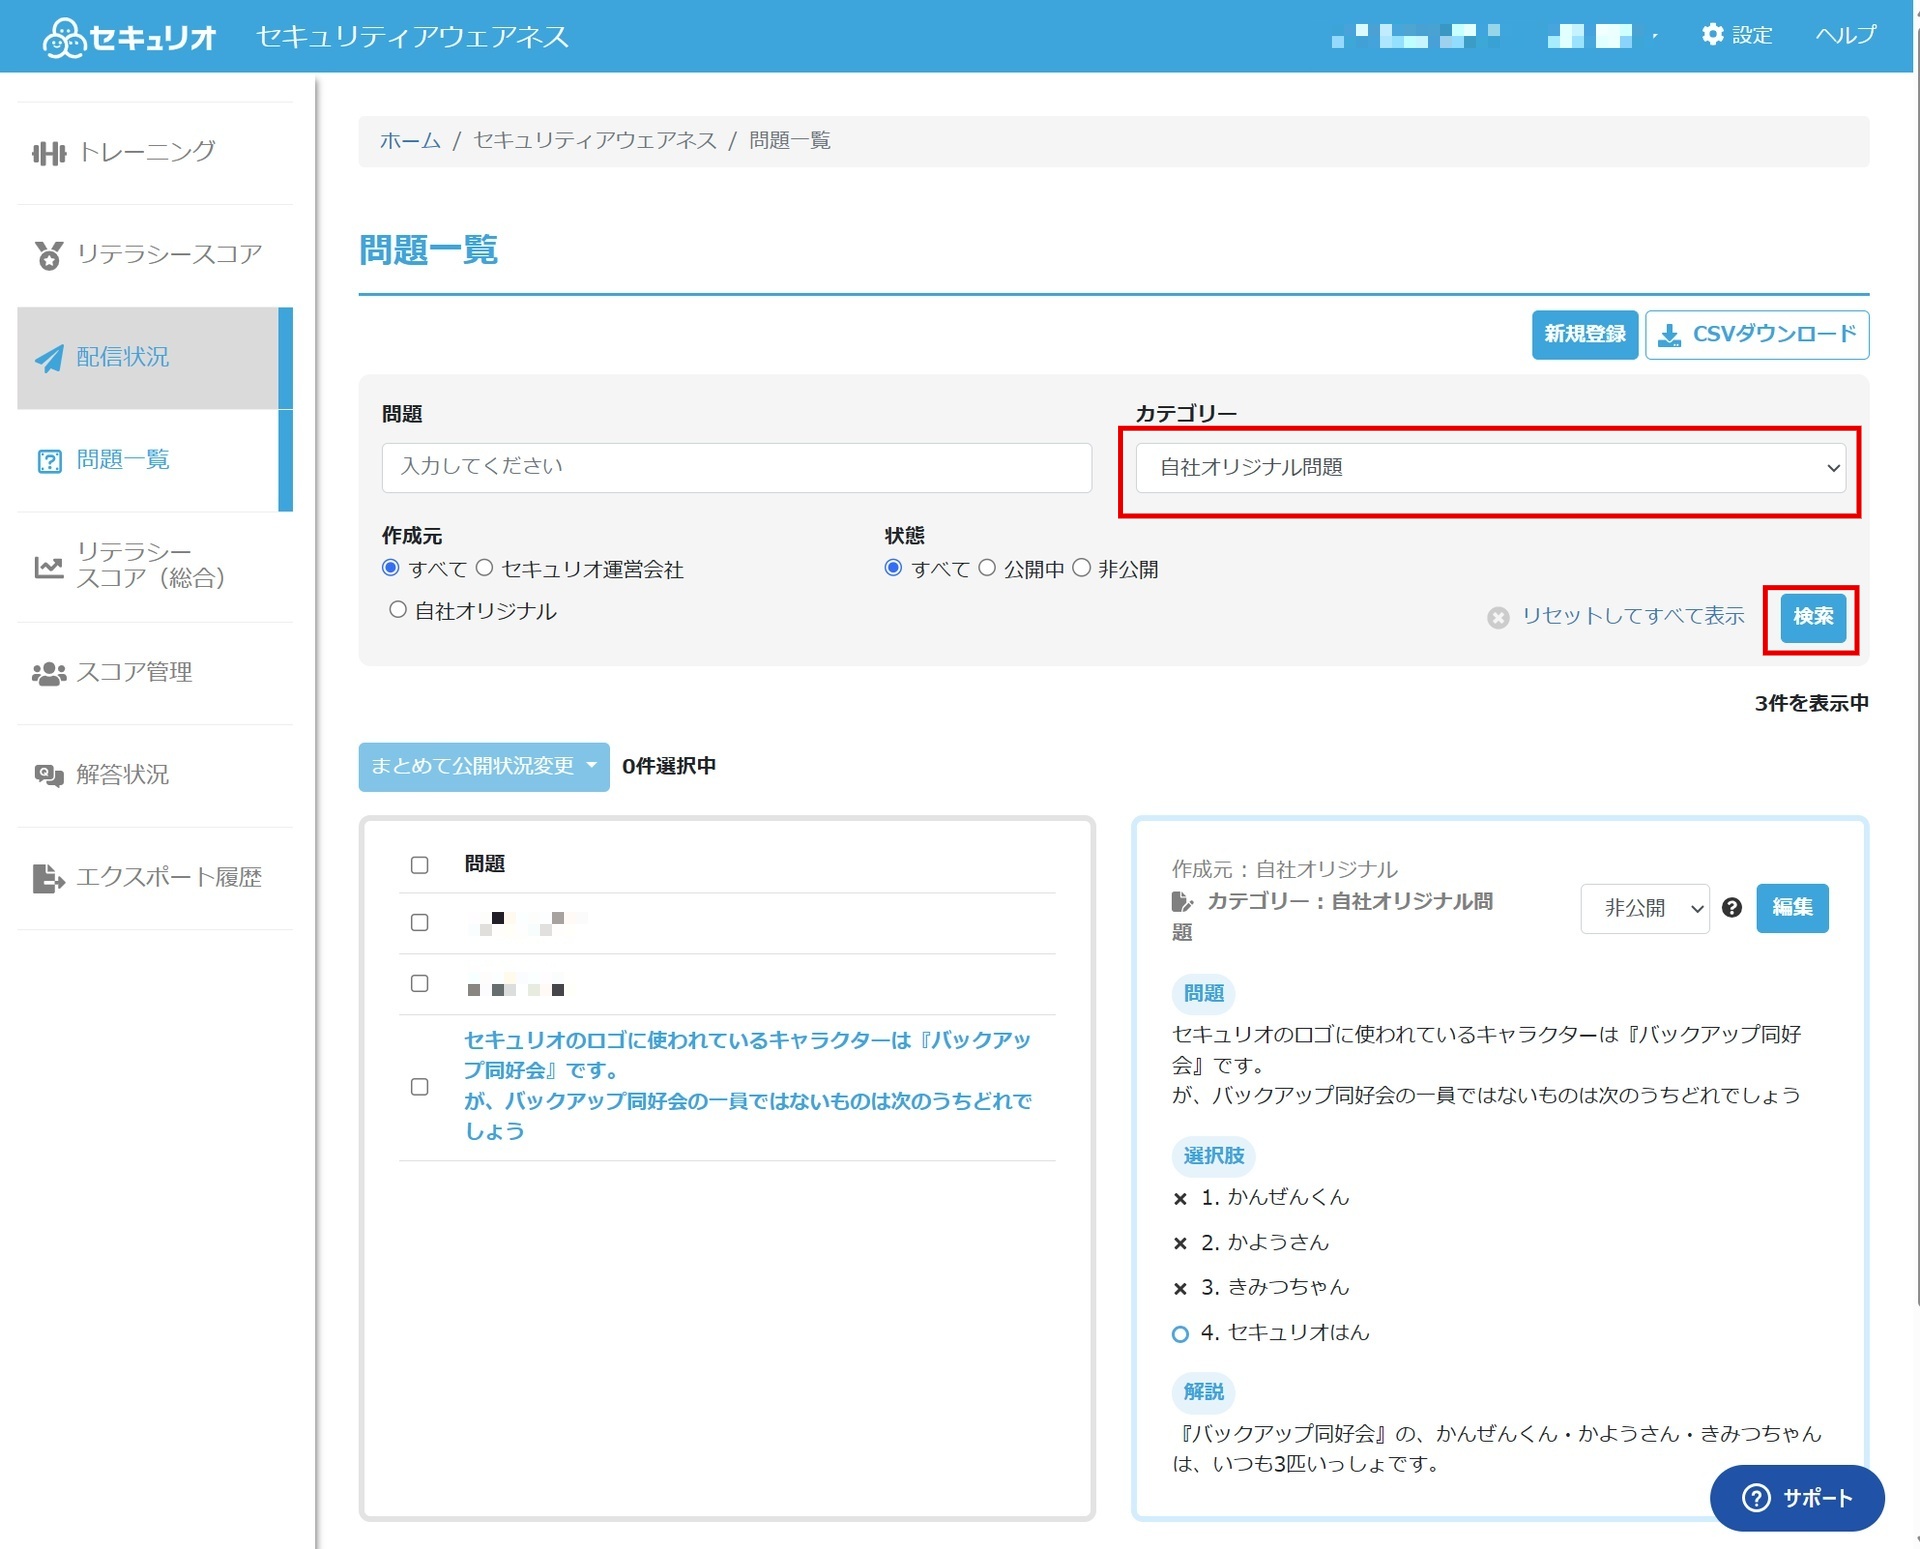1920x1549 pixels.
Task: Open the バックアップ同好会 question link
Action: click(748, 1086)
